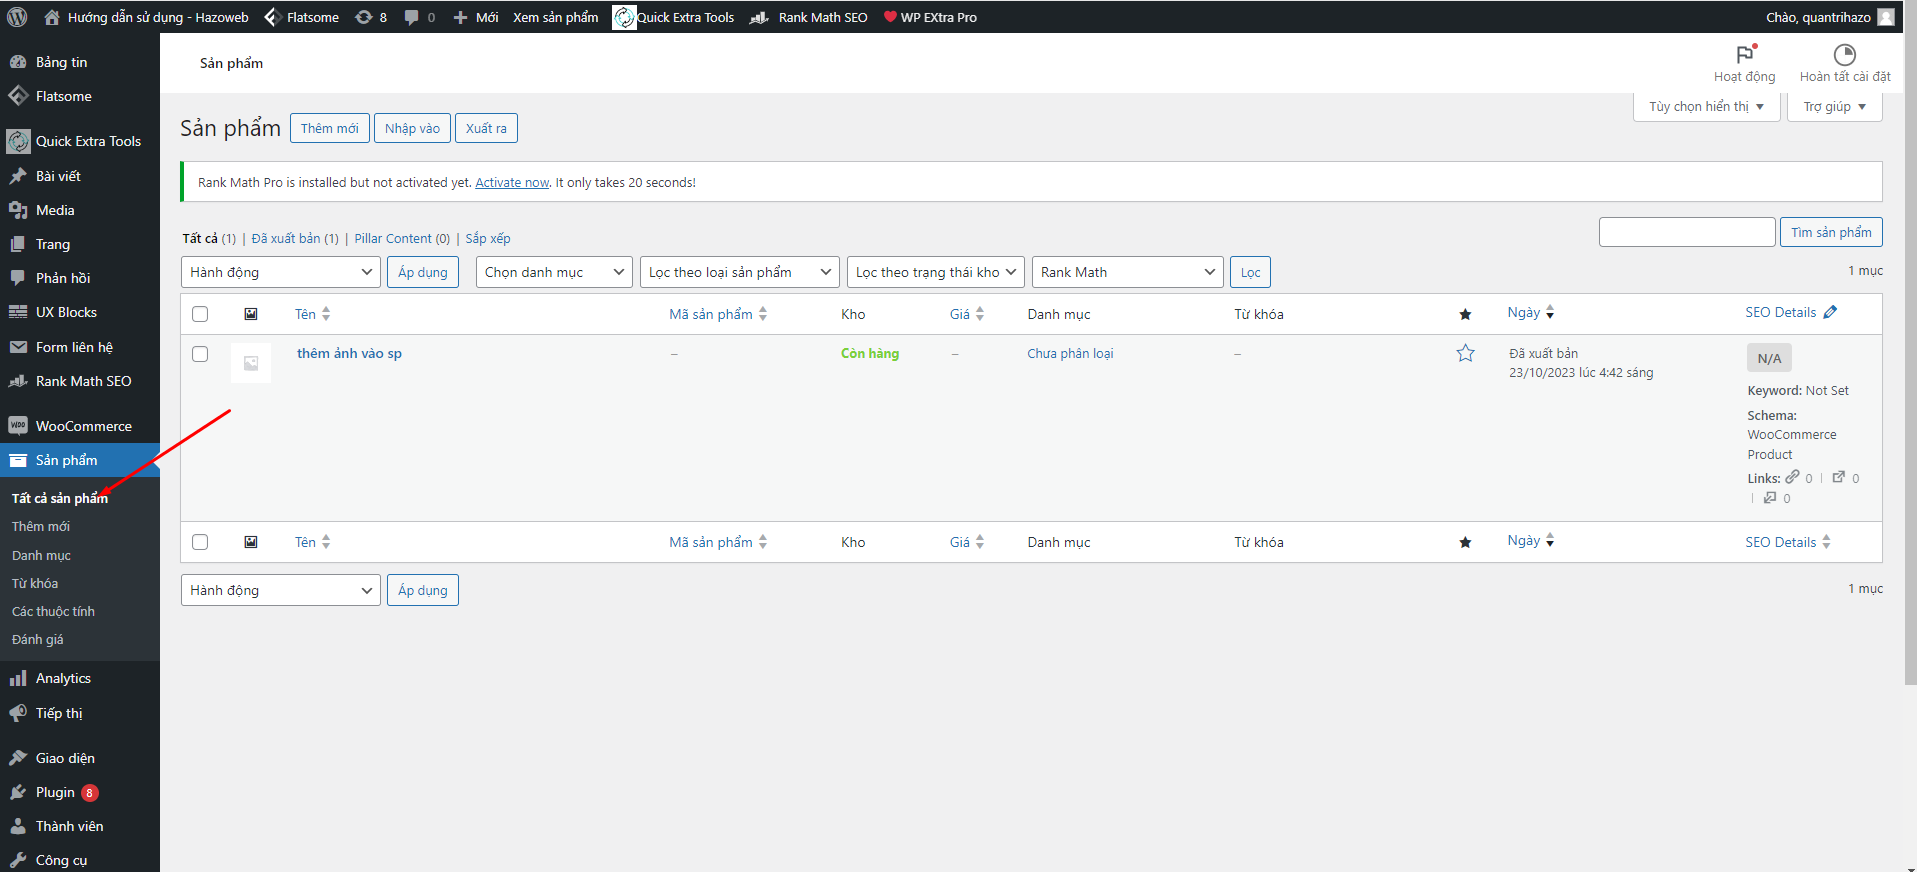Click the SEO Details edit pencil icon
This screenshot has height=872, width=1917.
pos(1830,312)
